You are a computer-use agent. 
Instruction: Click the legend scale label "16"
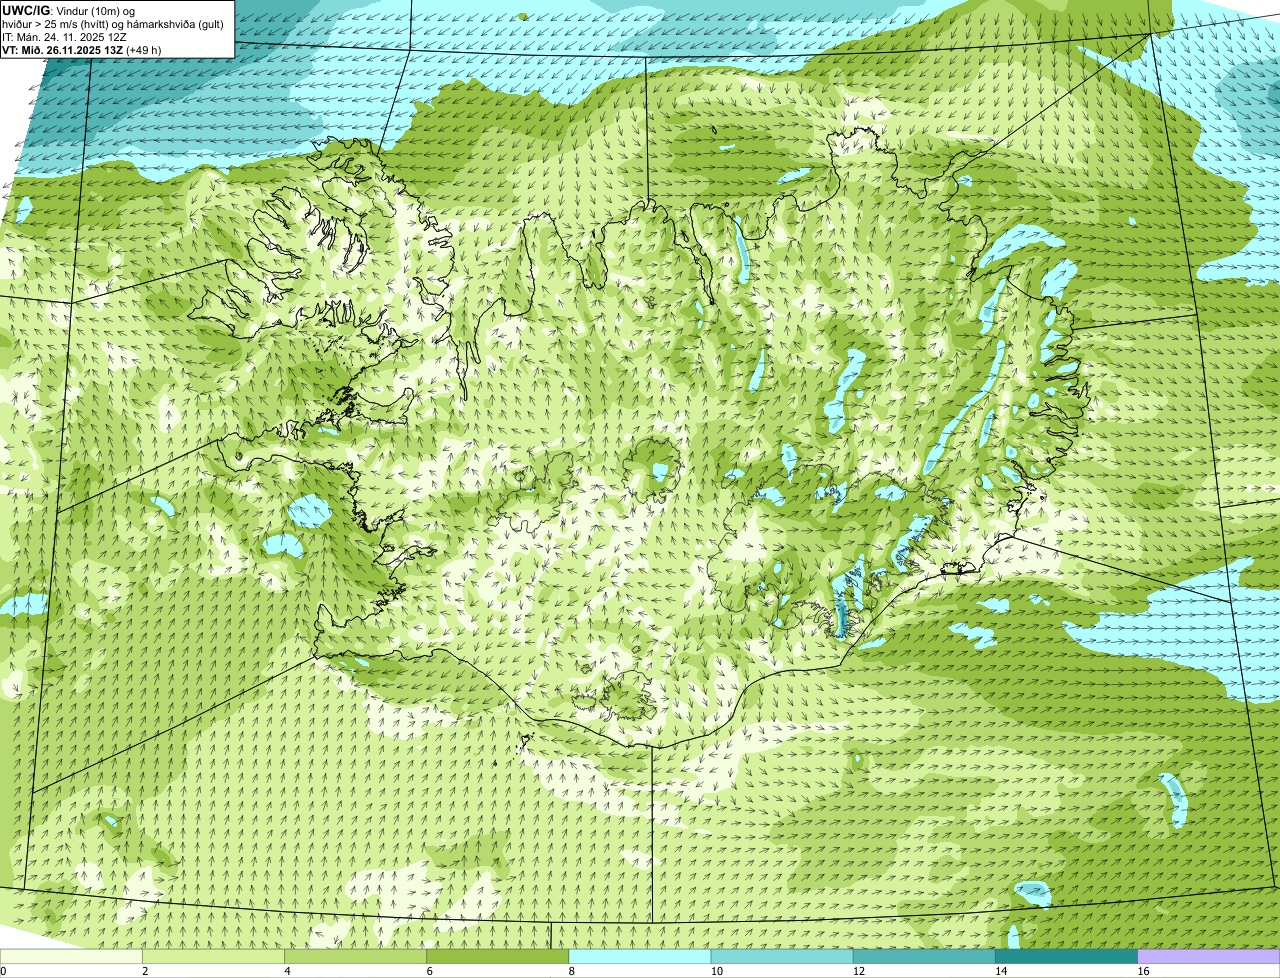(1142, 971)
